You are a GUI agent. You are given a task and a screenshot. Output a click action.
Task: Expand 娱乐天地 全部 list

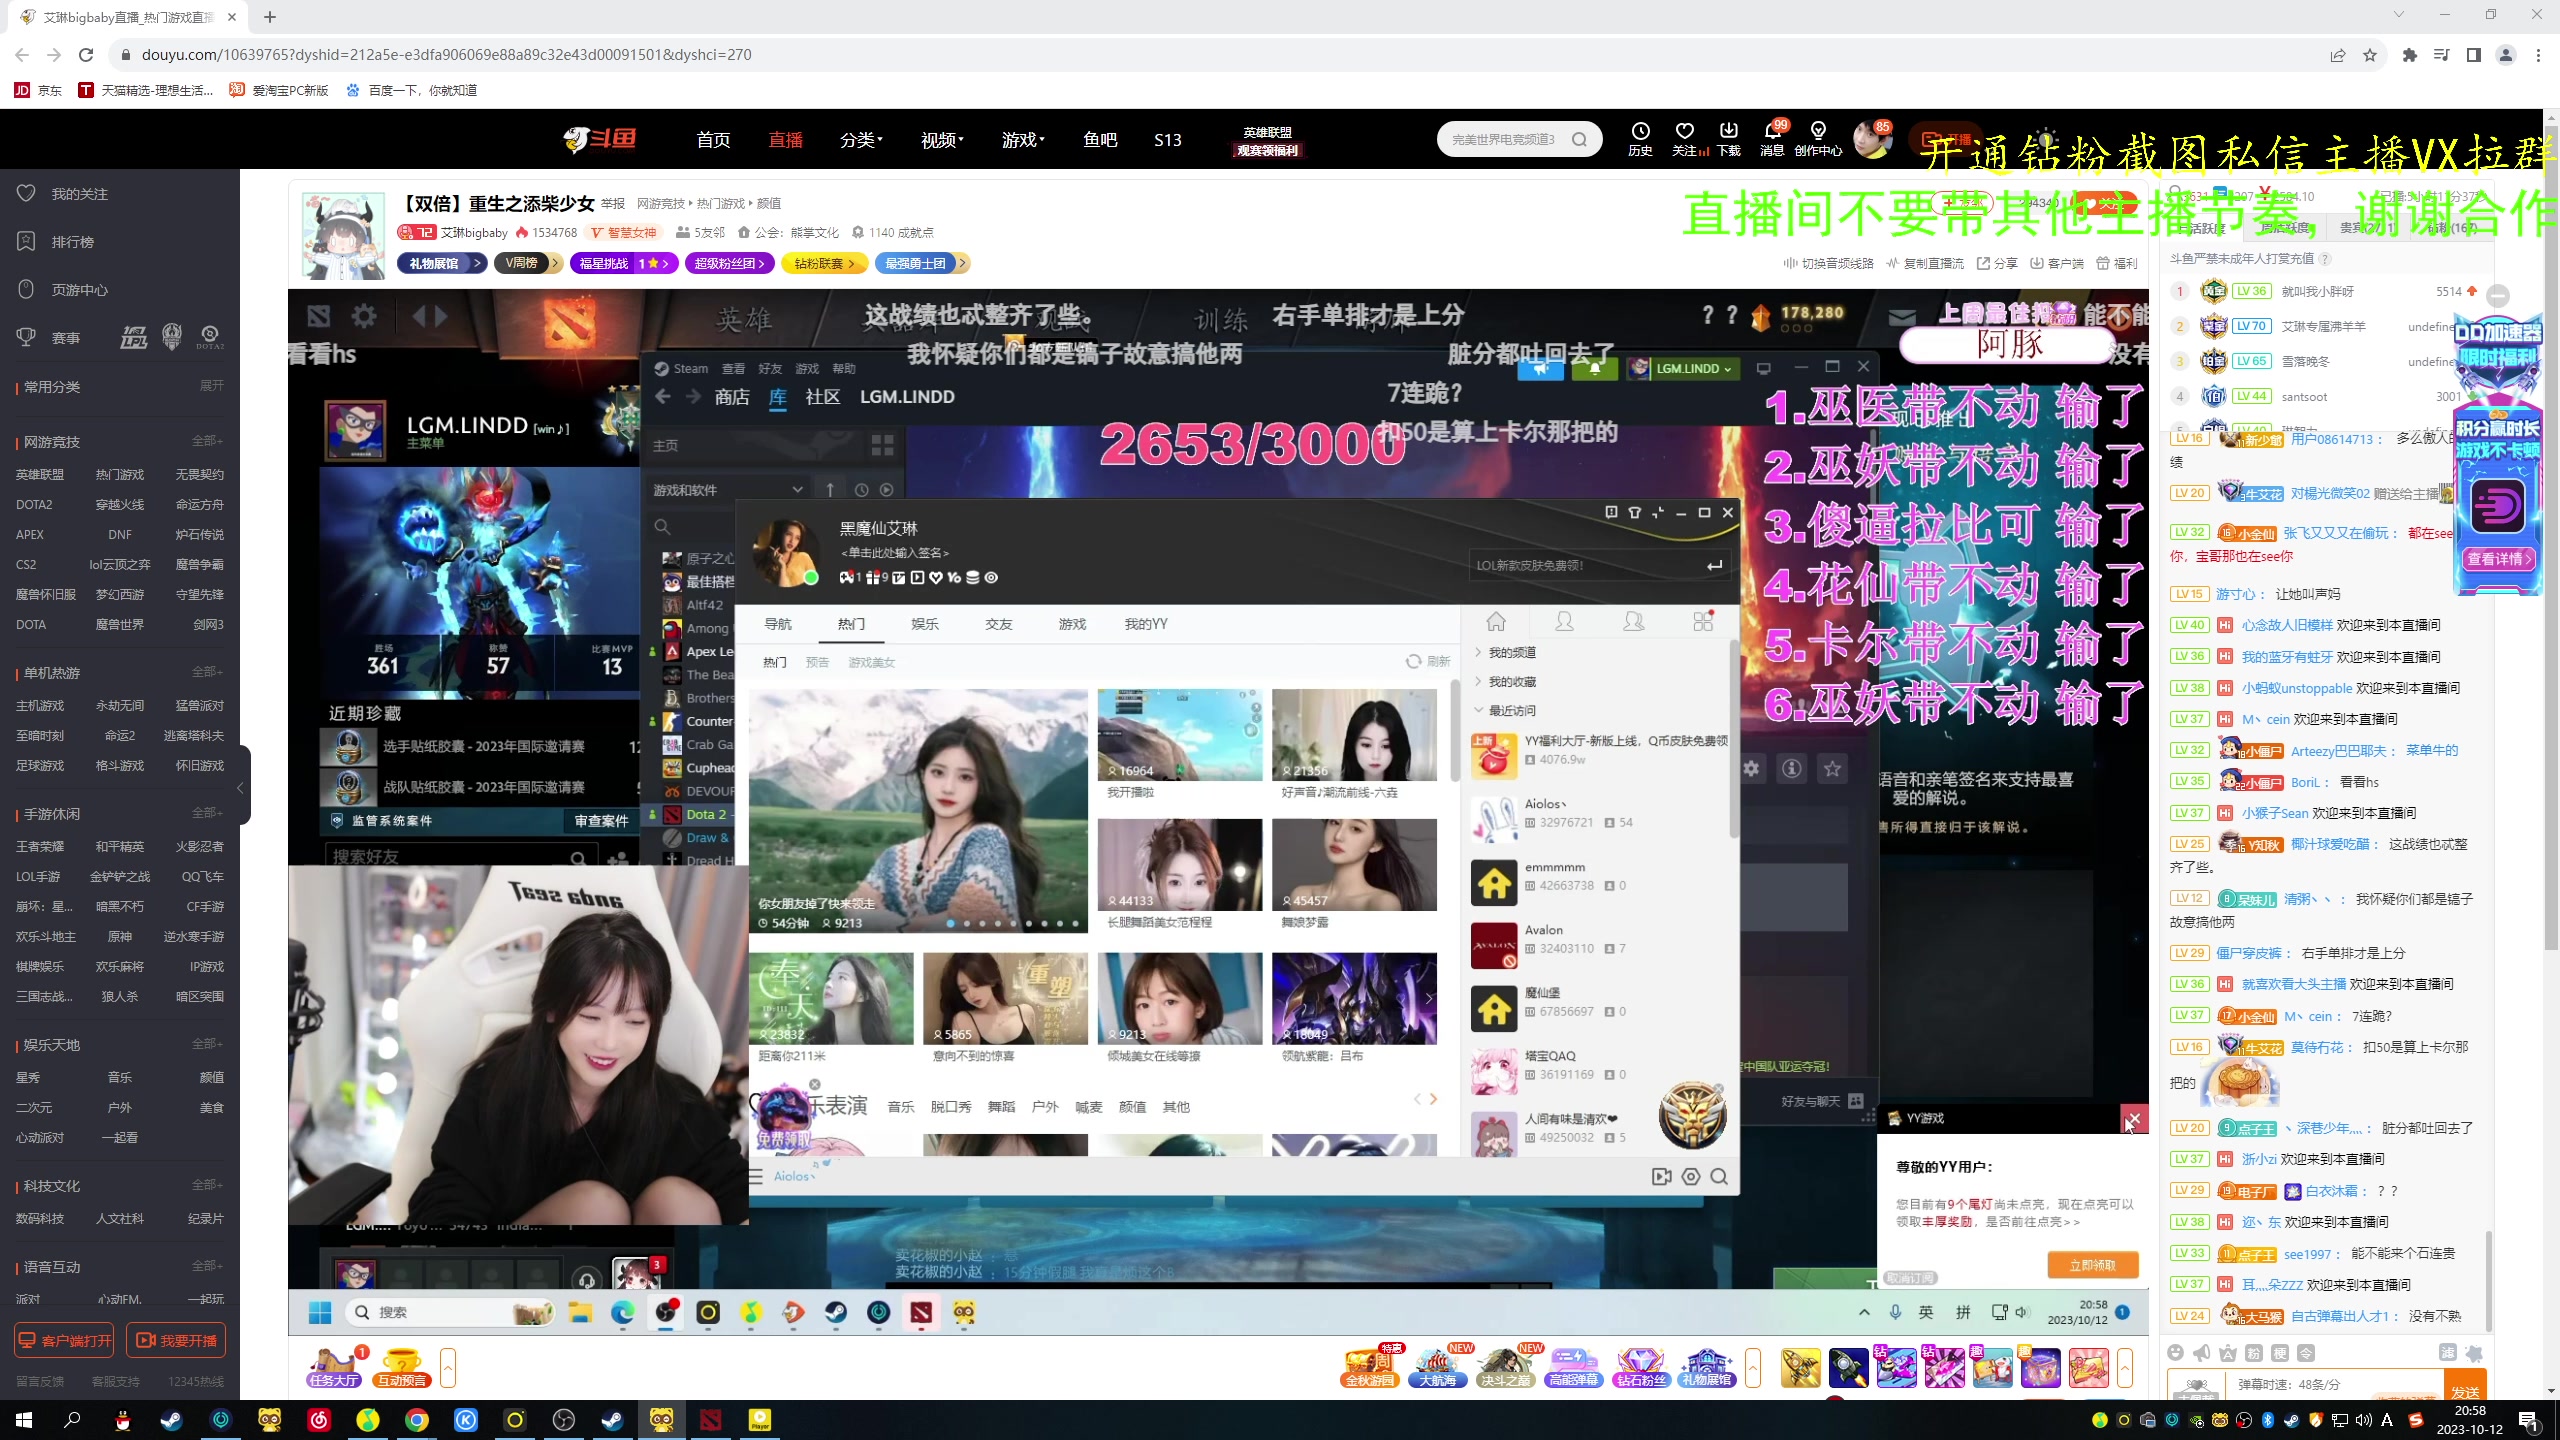point(207,1044)
